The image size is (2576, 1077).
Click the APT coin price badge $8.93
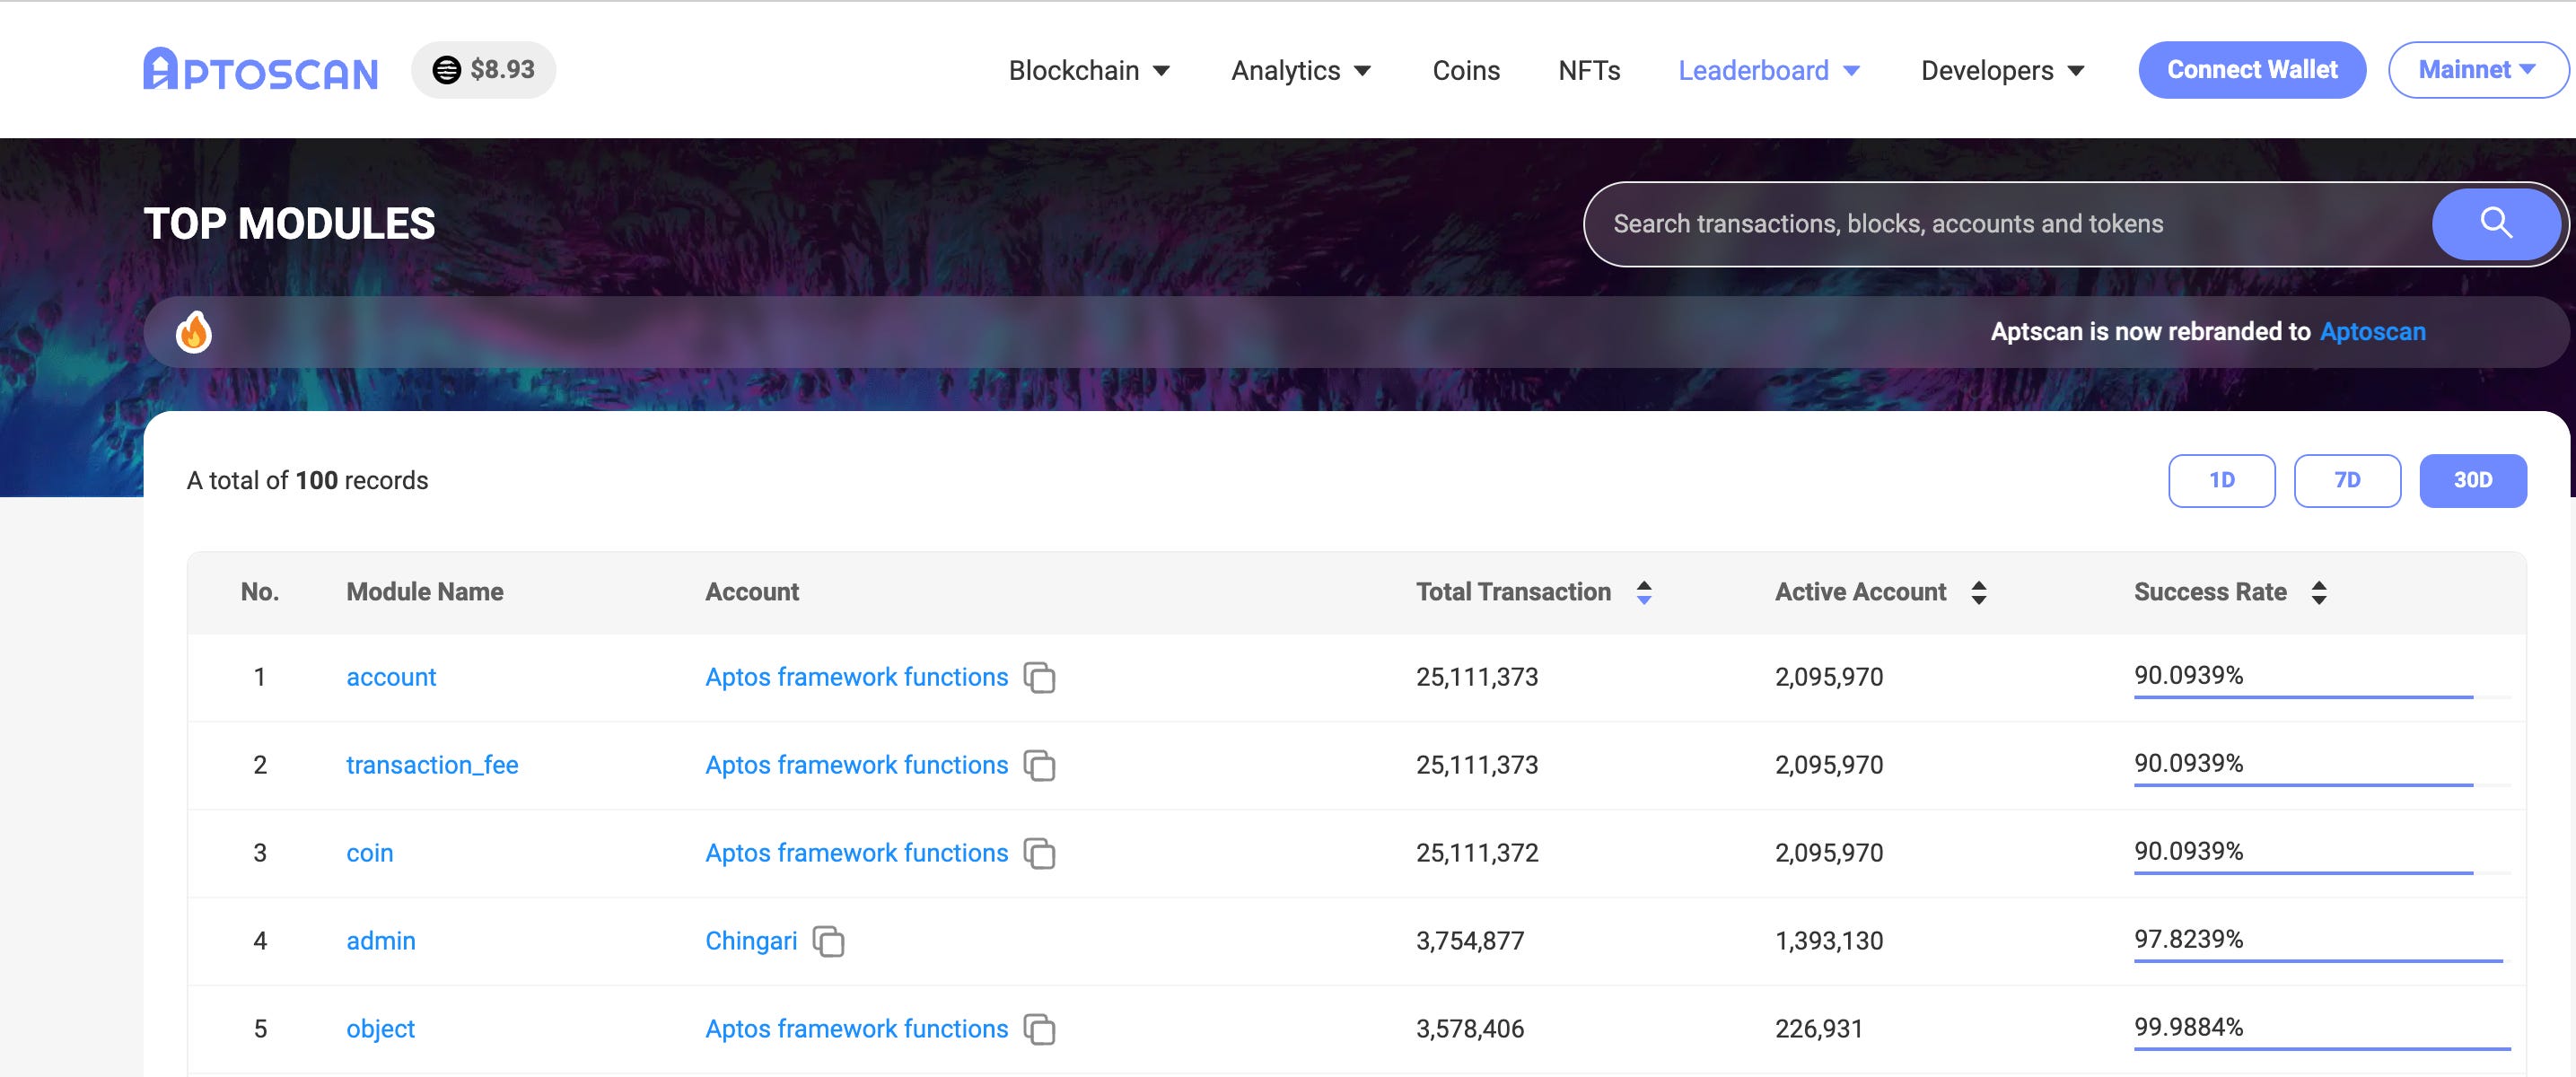point(484,70)
